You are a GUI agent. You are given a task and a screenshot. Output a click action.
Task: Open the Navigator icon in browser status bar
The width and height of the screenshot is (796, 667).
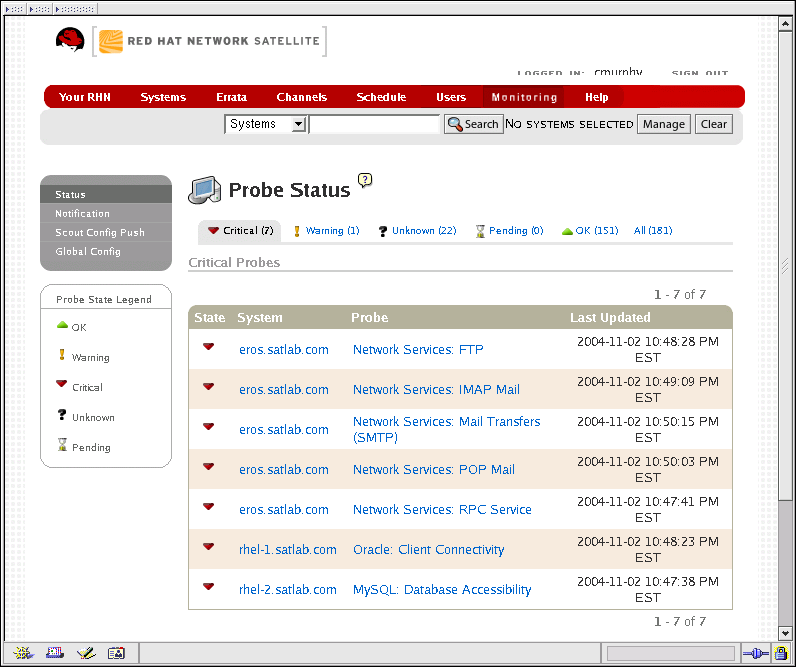click(x=23, y=653)
